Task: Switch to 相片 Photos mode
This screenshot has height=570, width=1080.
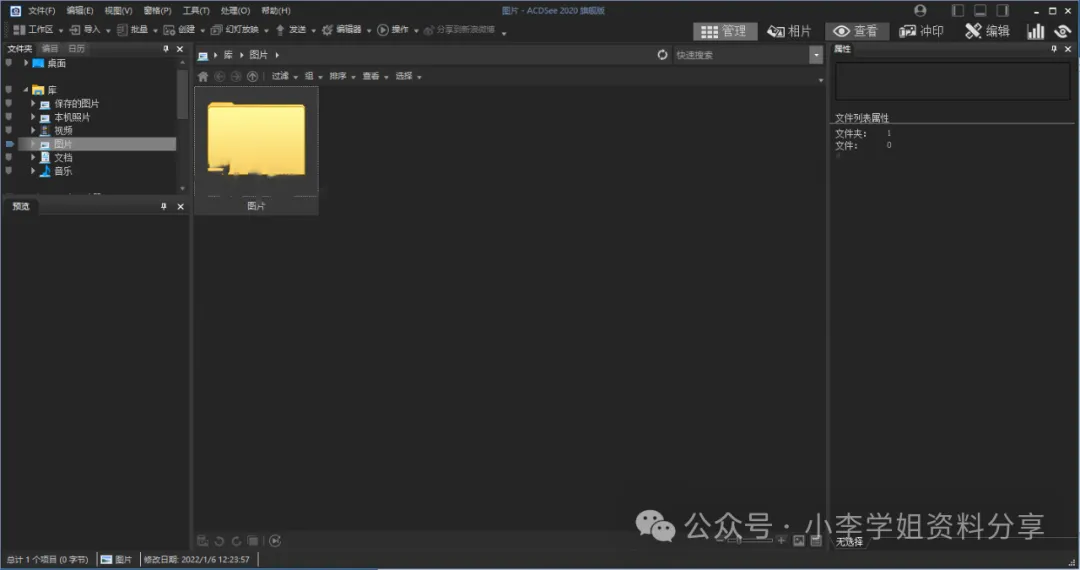Action: point(789,31)
